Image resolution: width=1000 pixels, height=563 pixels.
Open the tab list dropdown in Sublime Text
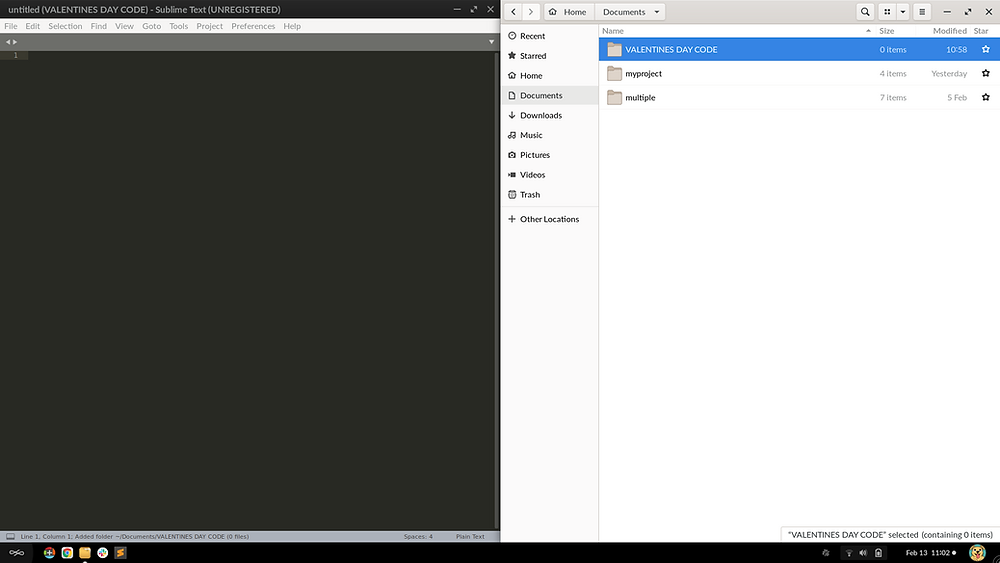pos(491,41)
